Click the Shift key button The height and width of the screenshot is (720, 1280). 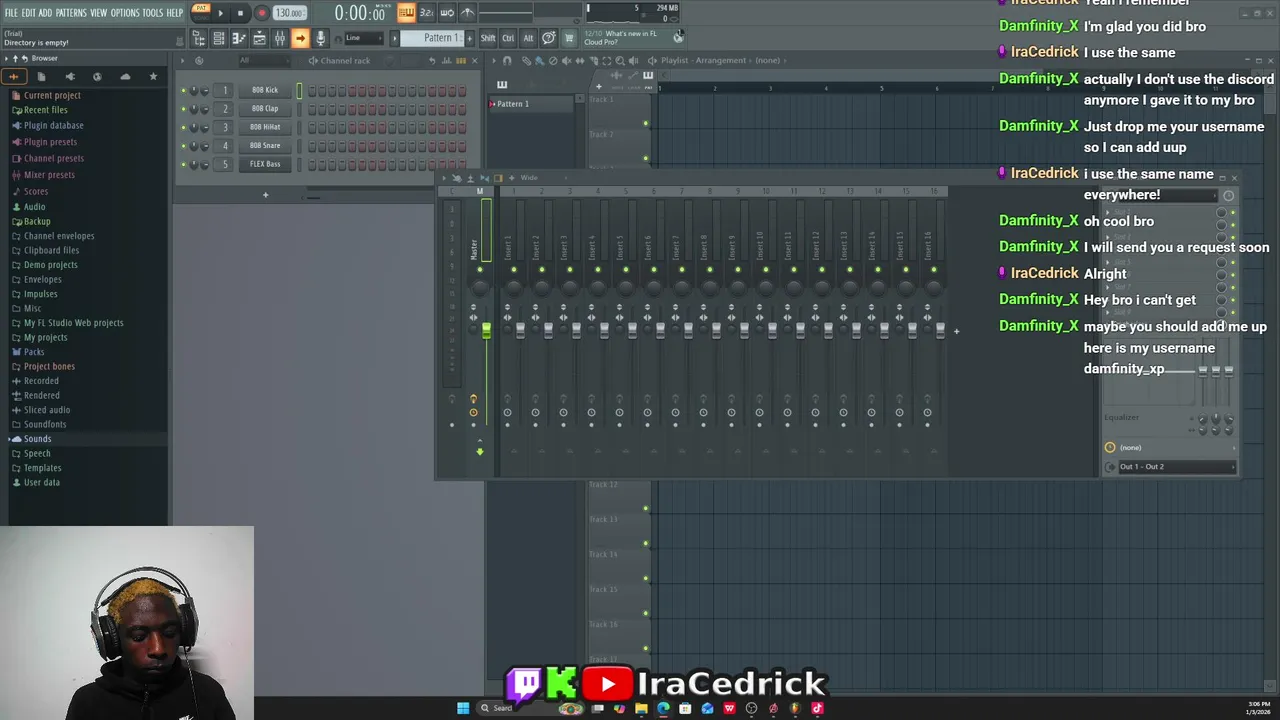(488, 38)
